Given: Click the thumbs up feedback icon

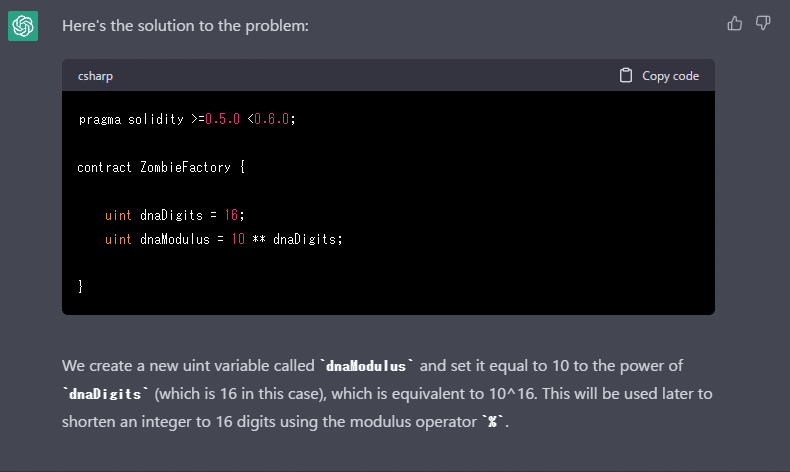Looking at the screenshot, I should click(735, 23).
